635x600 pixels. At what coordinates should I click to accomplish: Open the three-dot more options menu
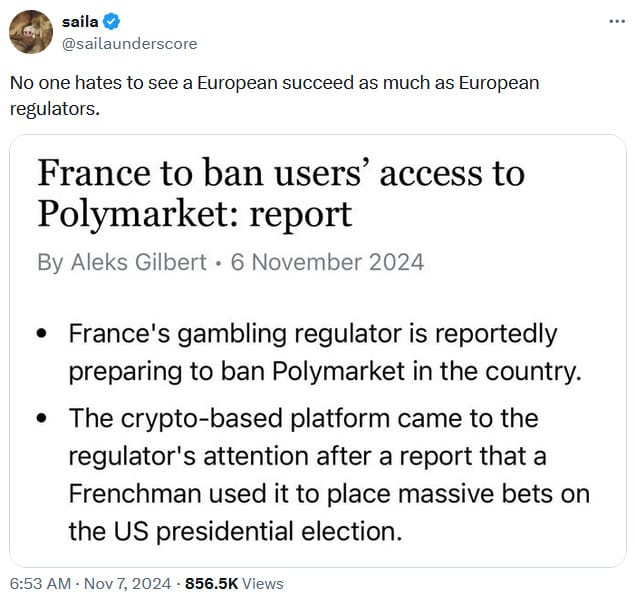616,21
